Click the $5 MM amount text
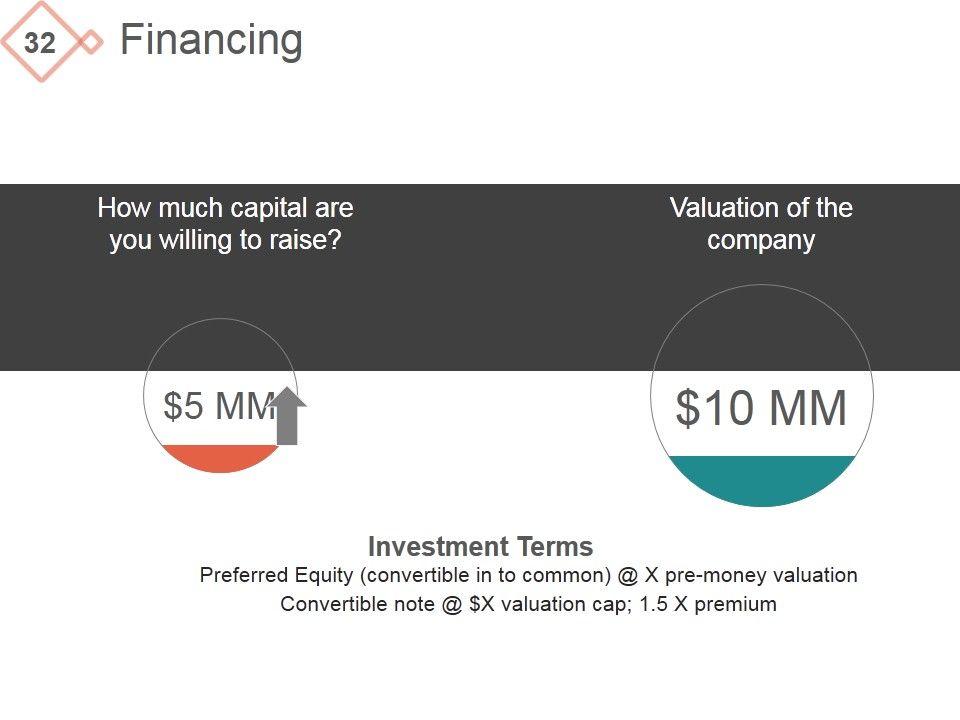960x720 pixels. (217, 407)
